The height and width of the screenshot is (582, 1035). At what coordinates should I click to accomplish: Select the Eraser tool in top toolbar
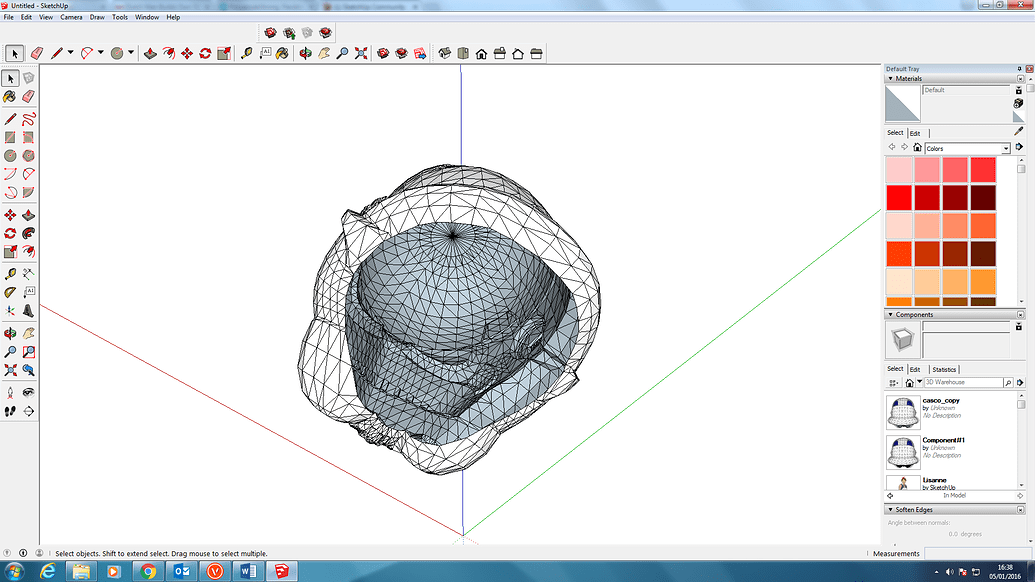pyautogui.click(x=37, y=53)
